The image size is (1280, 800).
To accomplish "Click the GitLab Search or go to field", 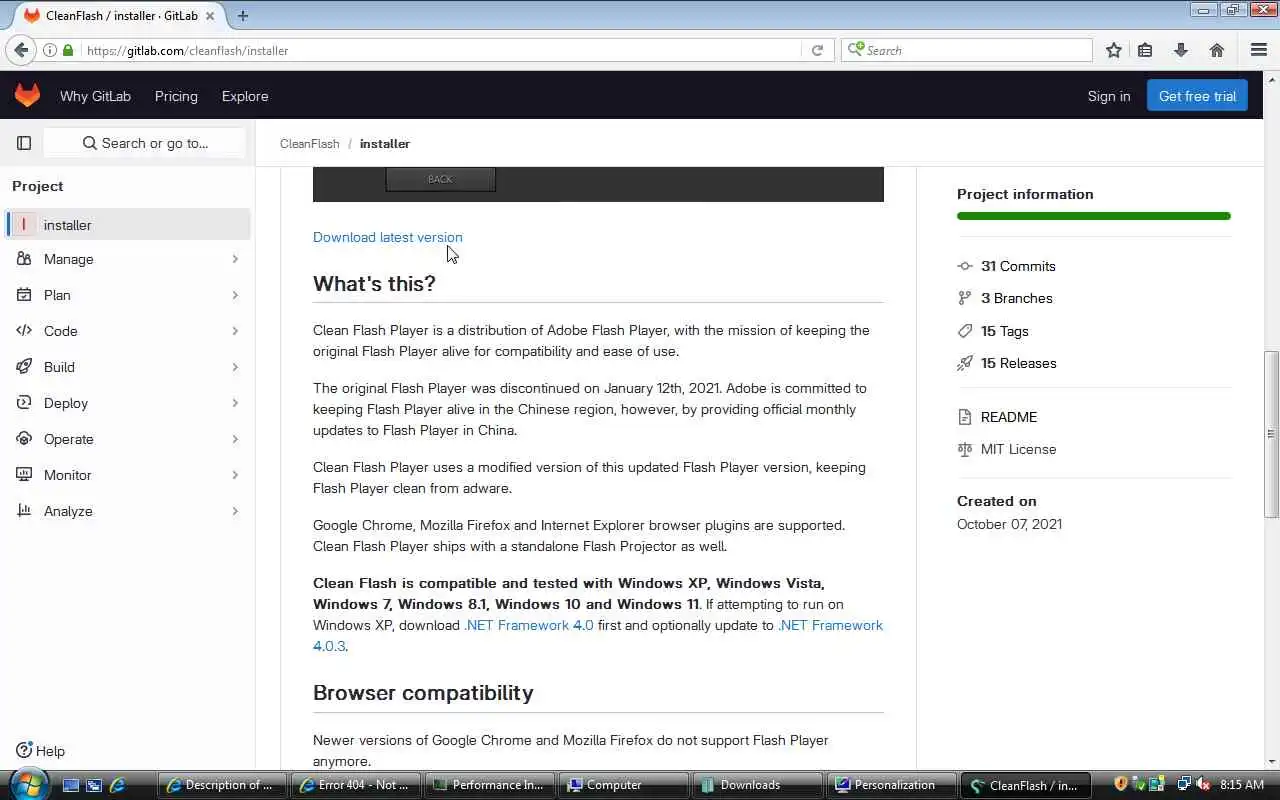I will [x=145, y=143].
